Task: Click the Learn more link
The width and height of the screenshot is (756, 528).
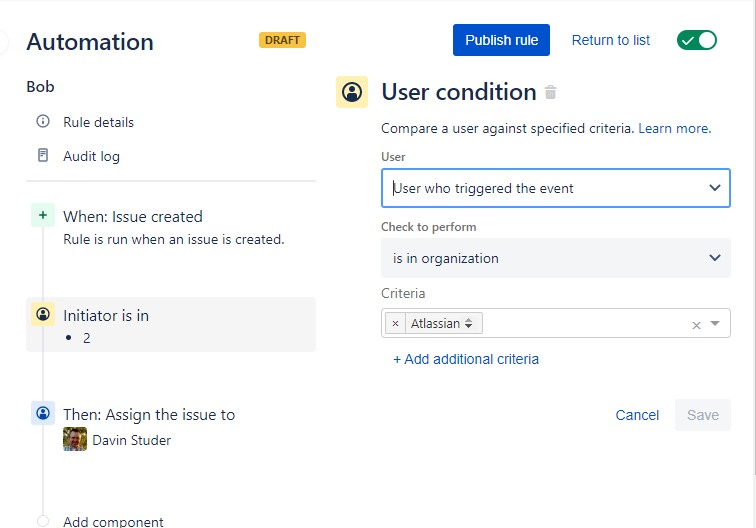Action: 675,128
